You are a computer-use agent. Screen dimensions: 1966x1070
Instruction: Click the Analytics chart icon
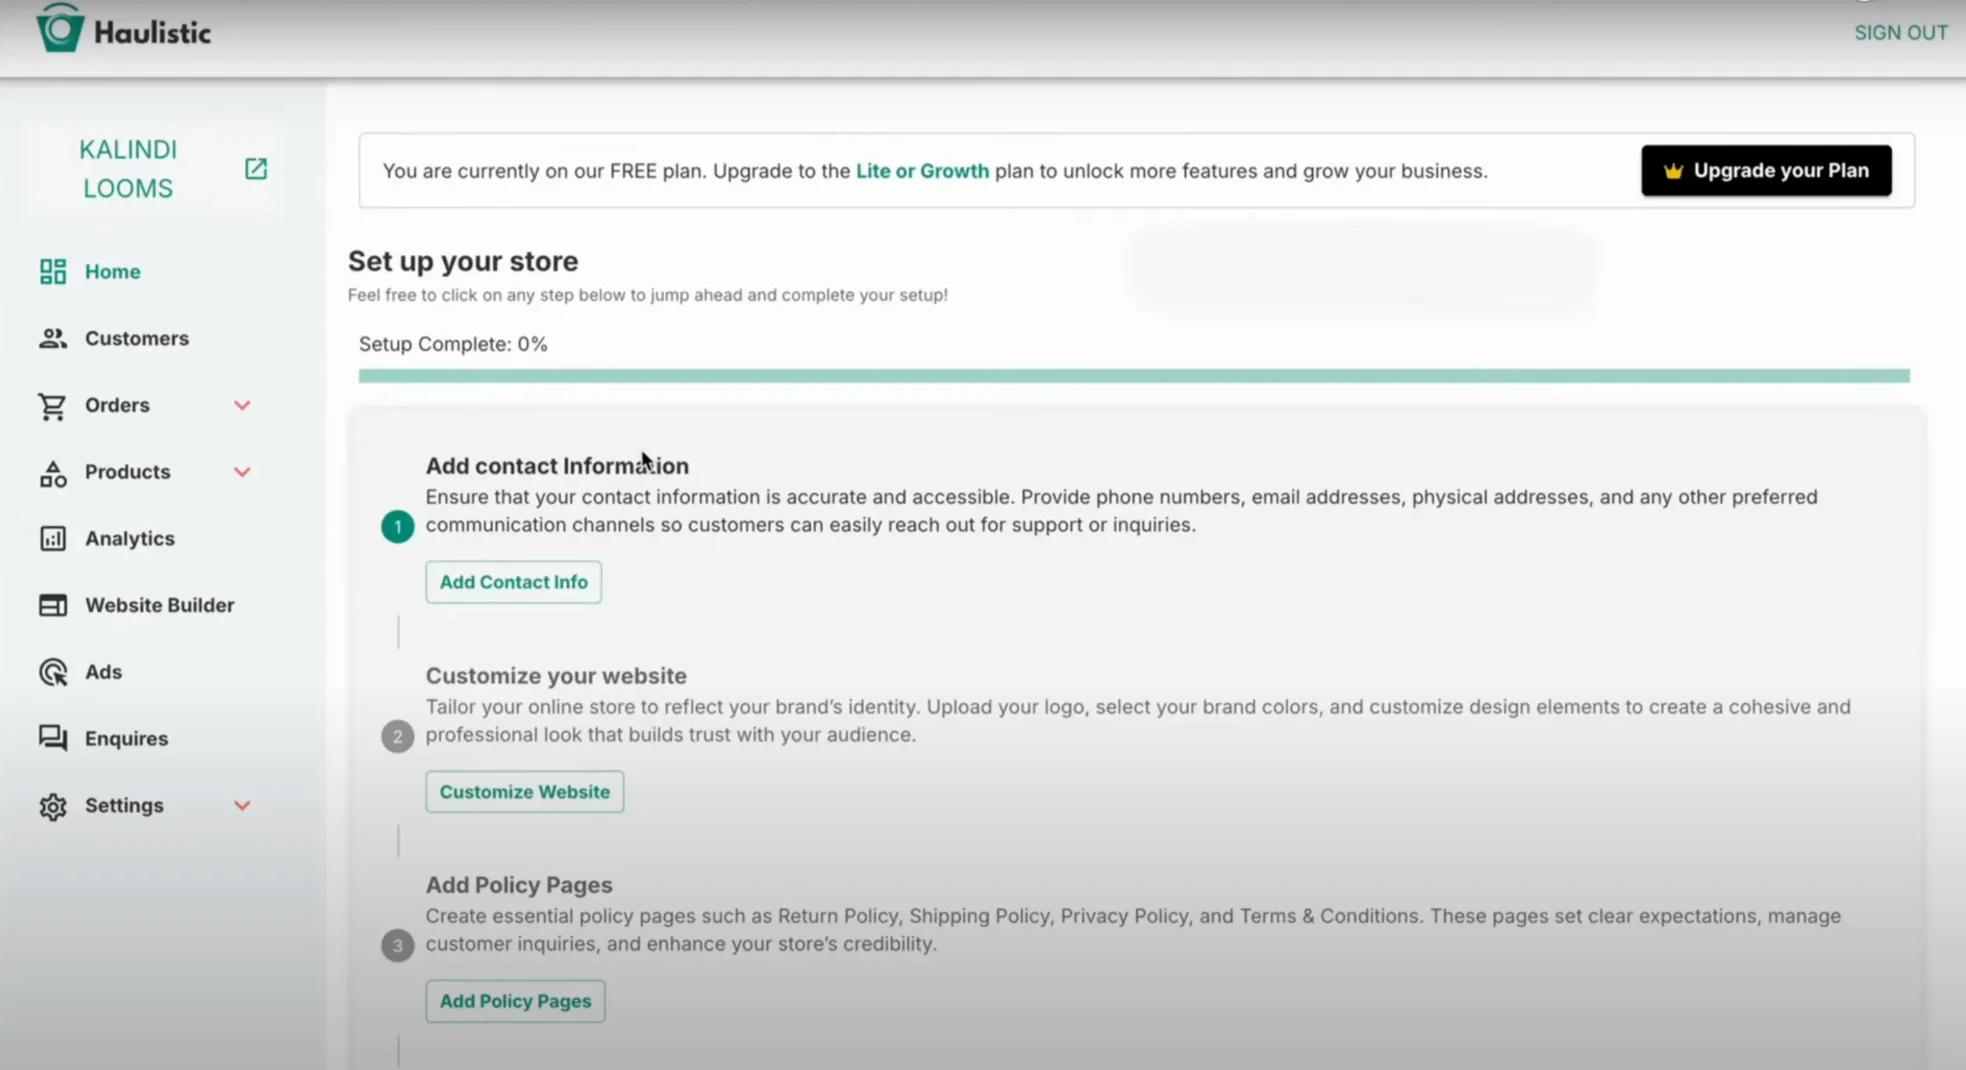(x=53, y=539)
